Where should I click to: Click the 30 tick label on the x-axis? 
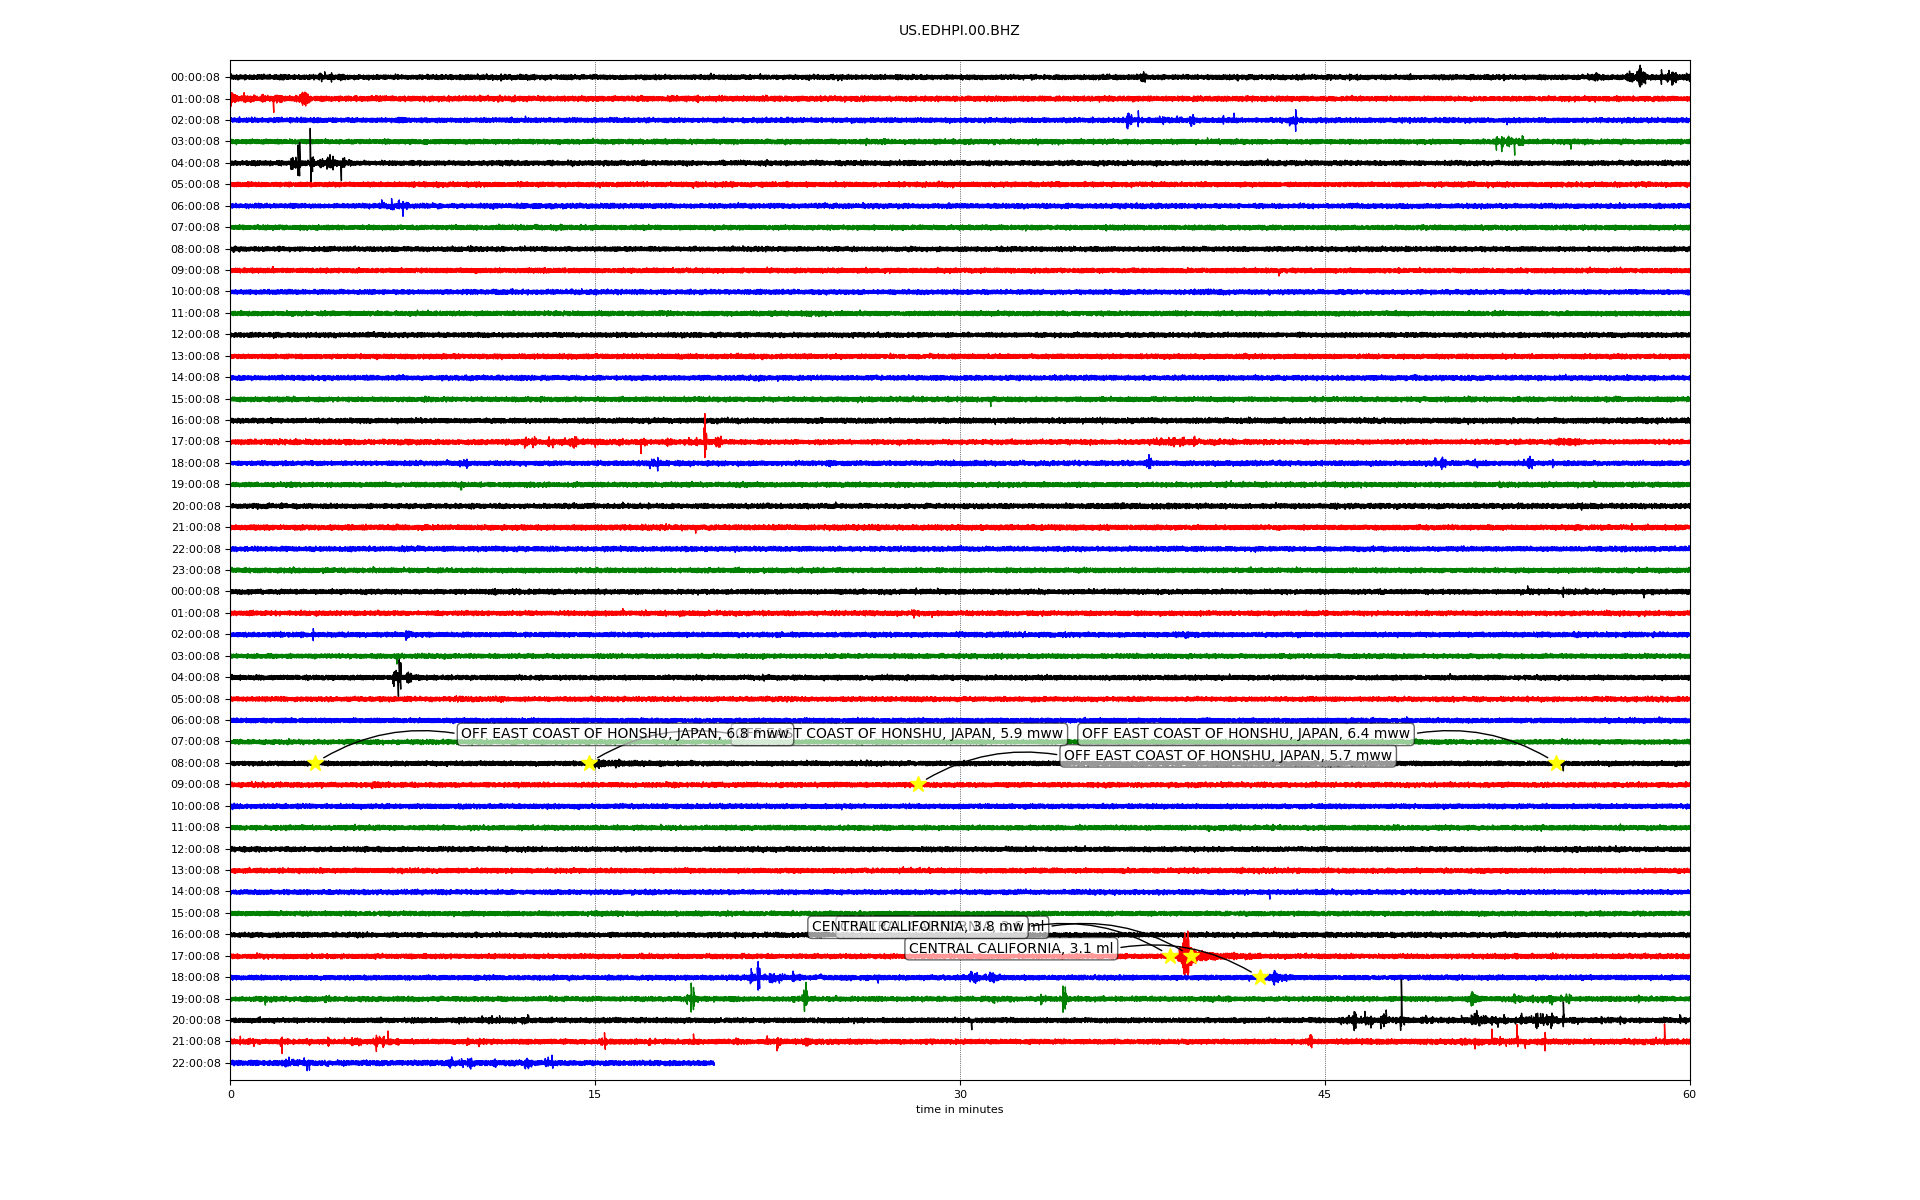pyautogui.click(x=960, y=1095)
